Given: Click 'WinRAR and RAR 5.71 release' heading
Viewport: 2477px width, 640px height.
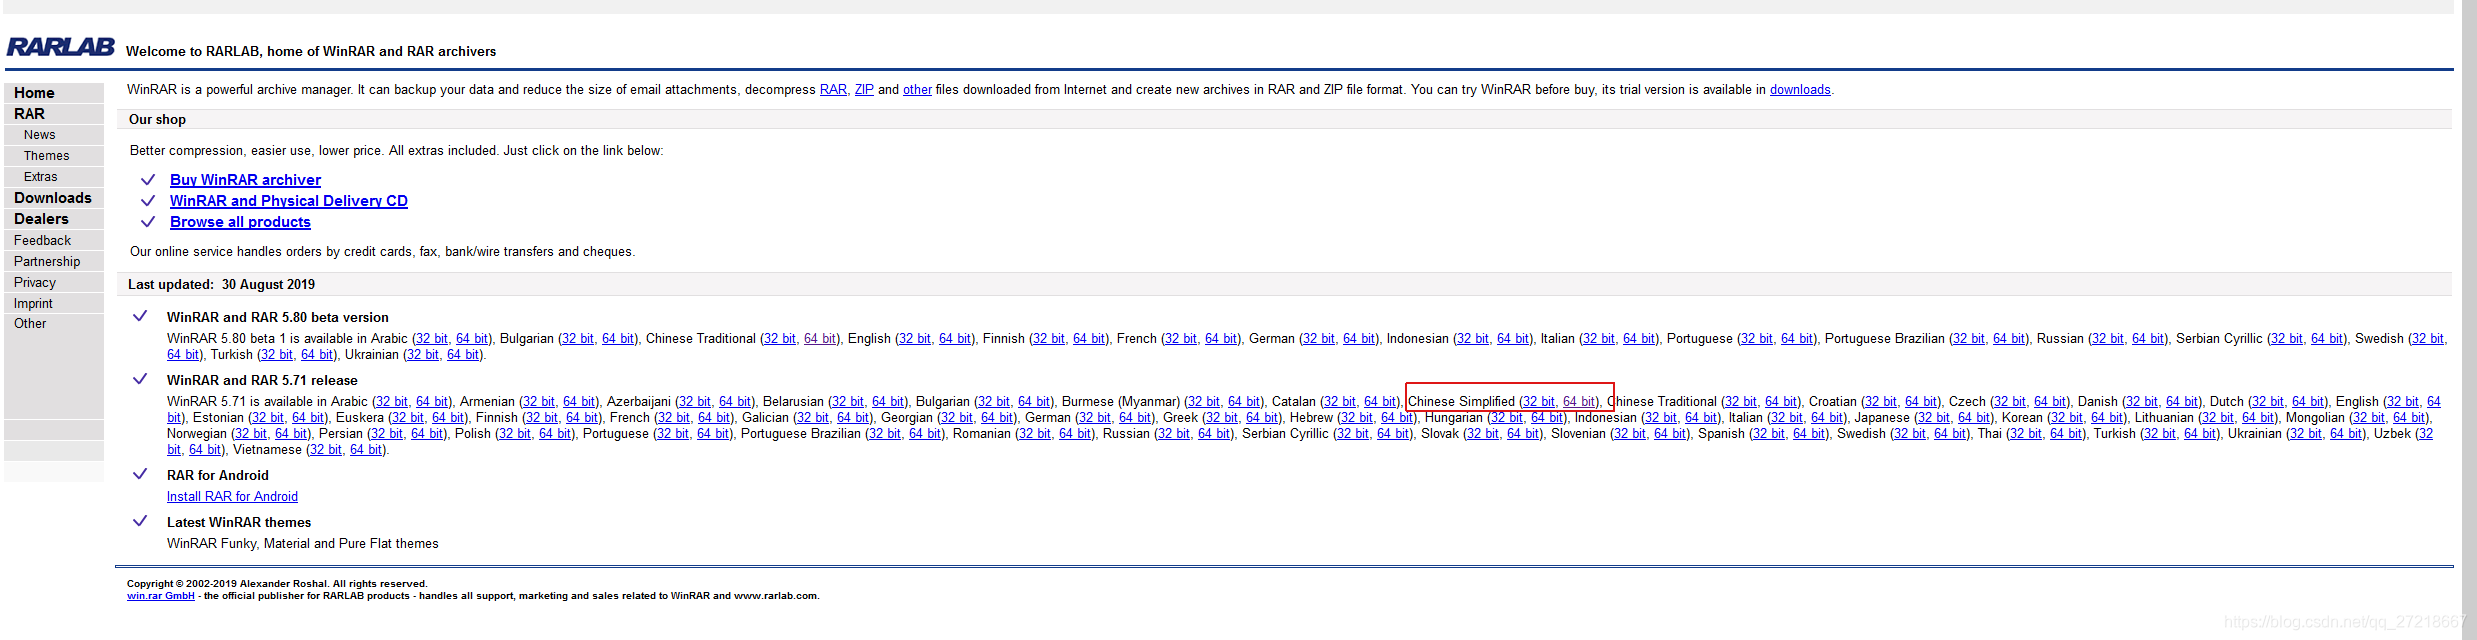Looking at the screenshot, I should (x=262, y=381).
